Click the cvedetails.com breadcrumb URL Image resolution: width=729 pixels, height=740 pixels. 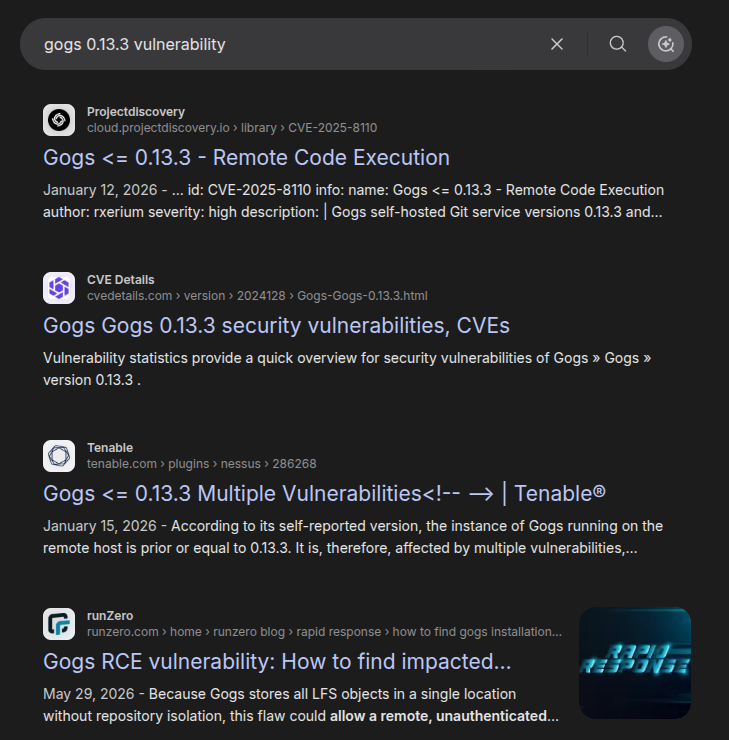(x=257, y=296)
